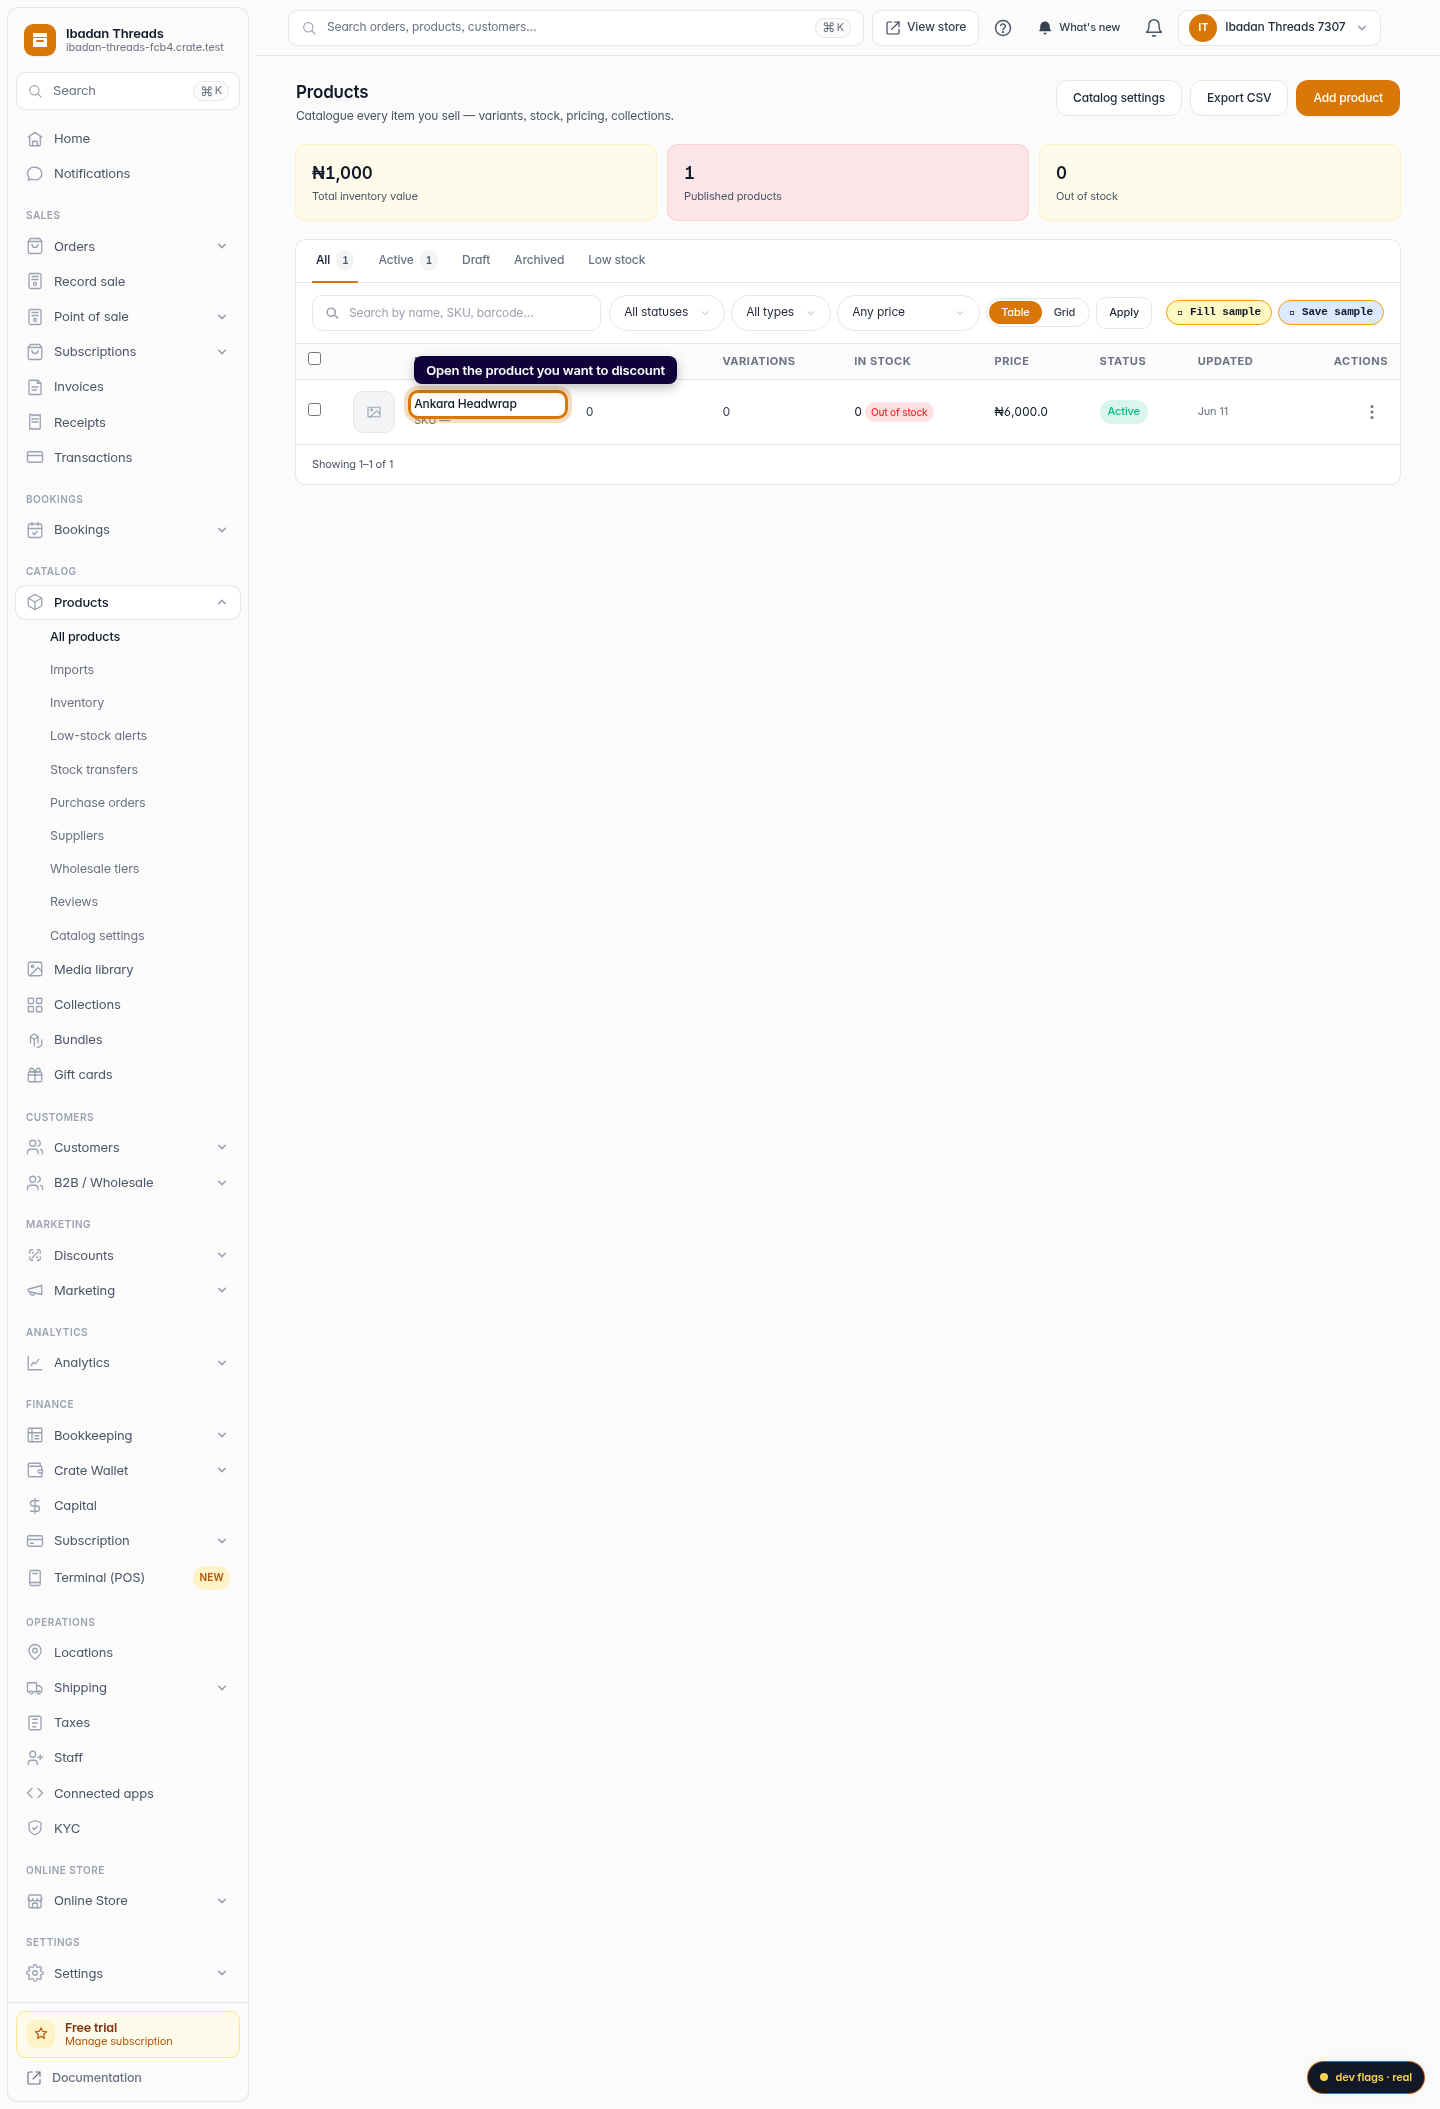Click the Gift cards gift icon
This screenshot has height=2109, width=1440.
35,1075
